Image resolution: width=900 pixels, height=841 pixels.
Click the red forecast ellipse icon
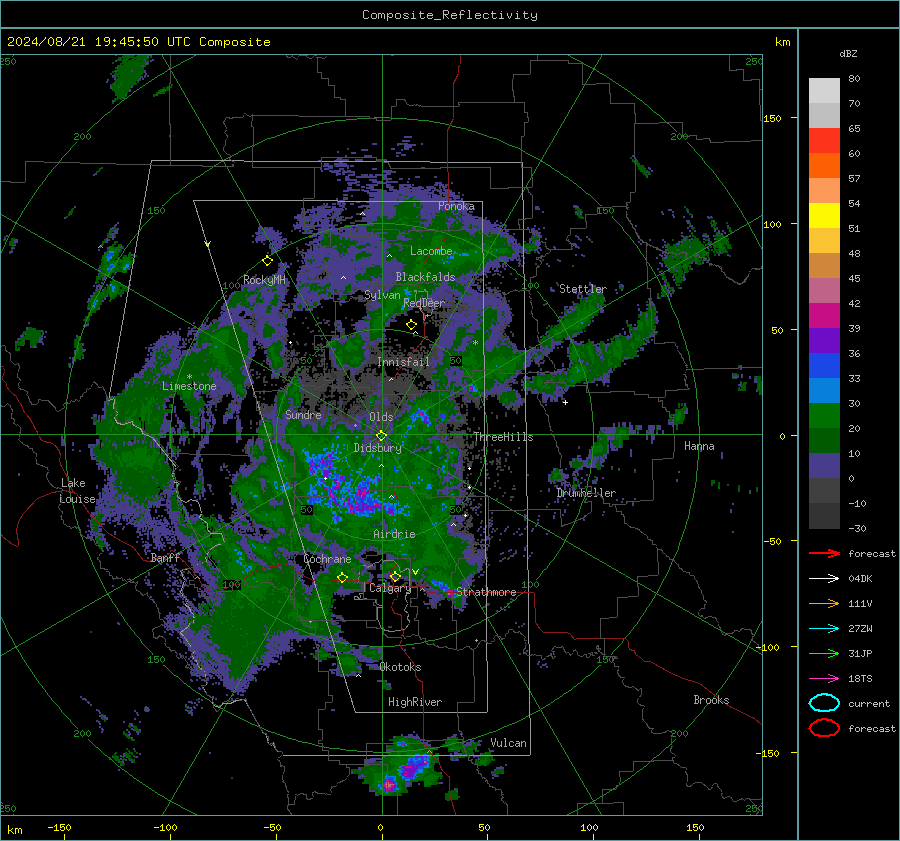pyautogui.click(x=824, y=728)
